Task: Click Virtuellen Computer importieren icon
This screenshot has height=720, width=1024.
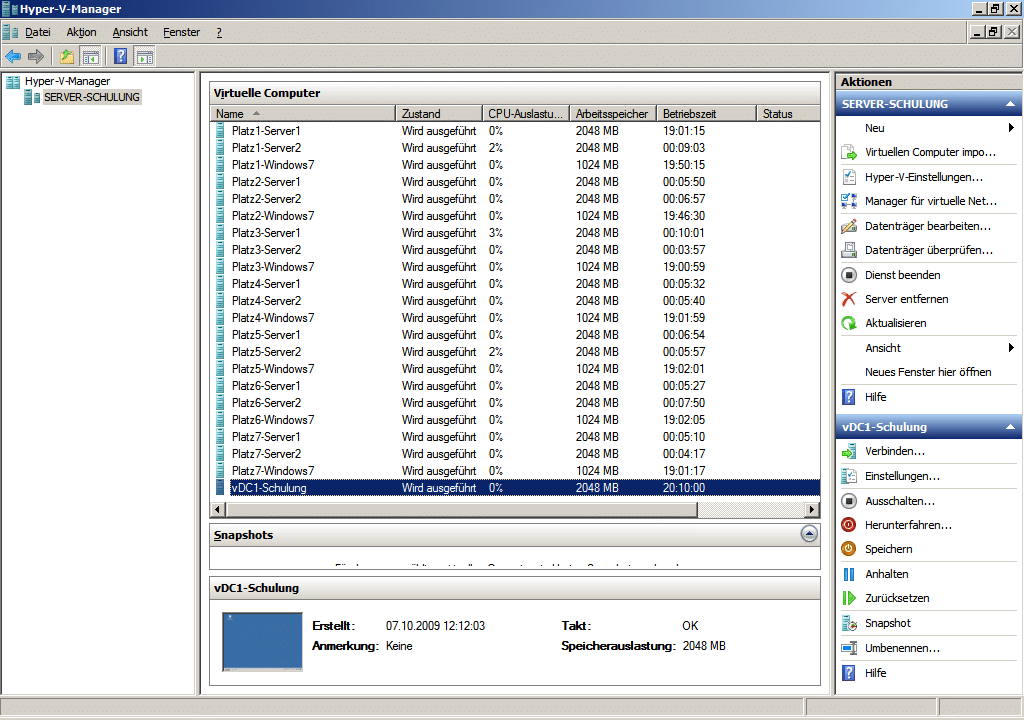Action: point(848,152)
